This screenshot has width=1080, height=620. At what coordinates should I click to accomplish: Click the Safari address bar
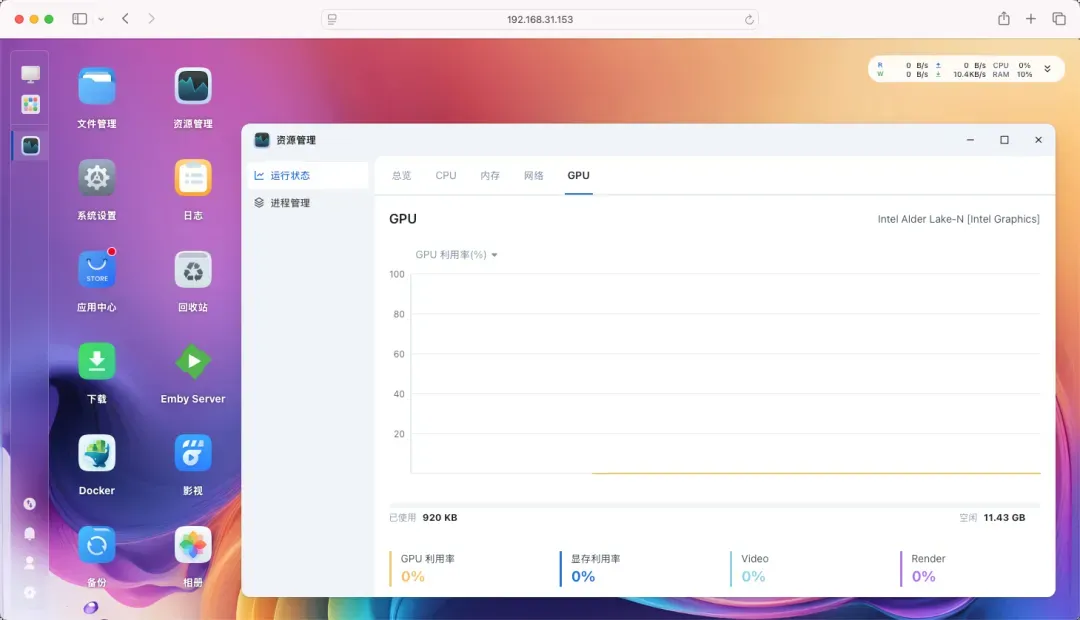[x=540, y=19]
